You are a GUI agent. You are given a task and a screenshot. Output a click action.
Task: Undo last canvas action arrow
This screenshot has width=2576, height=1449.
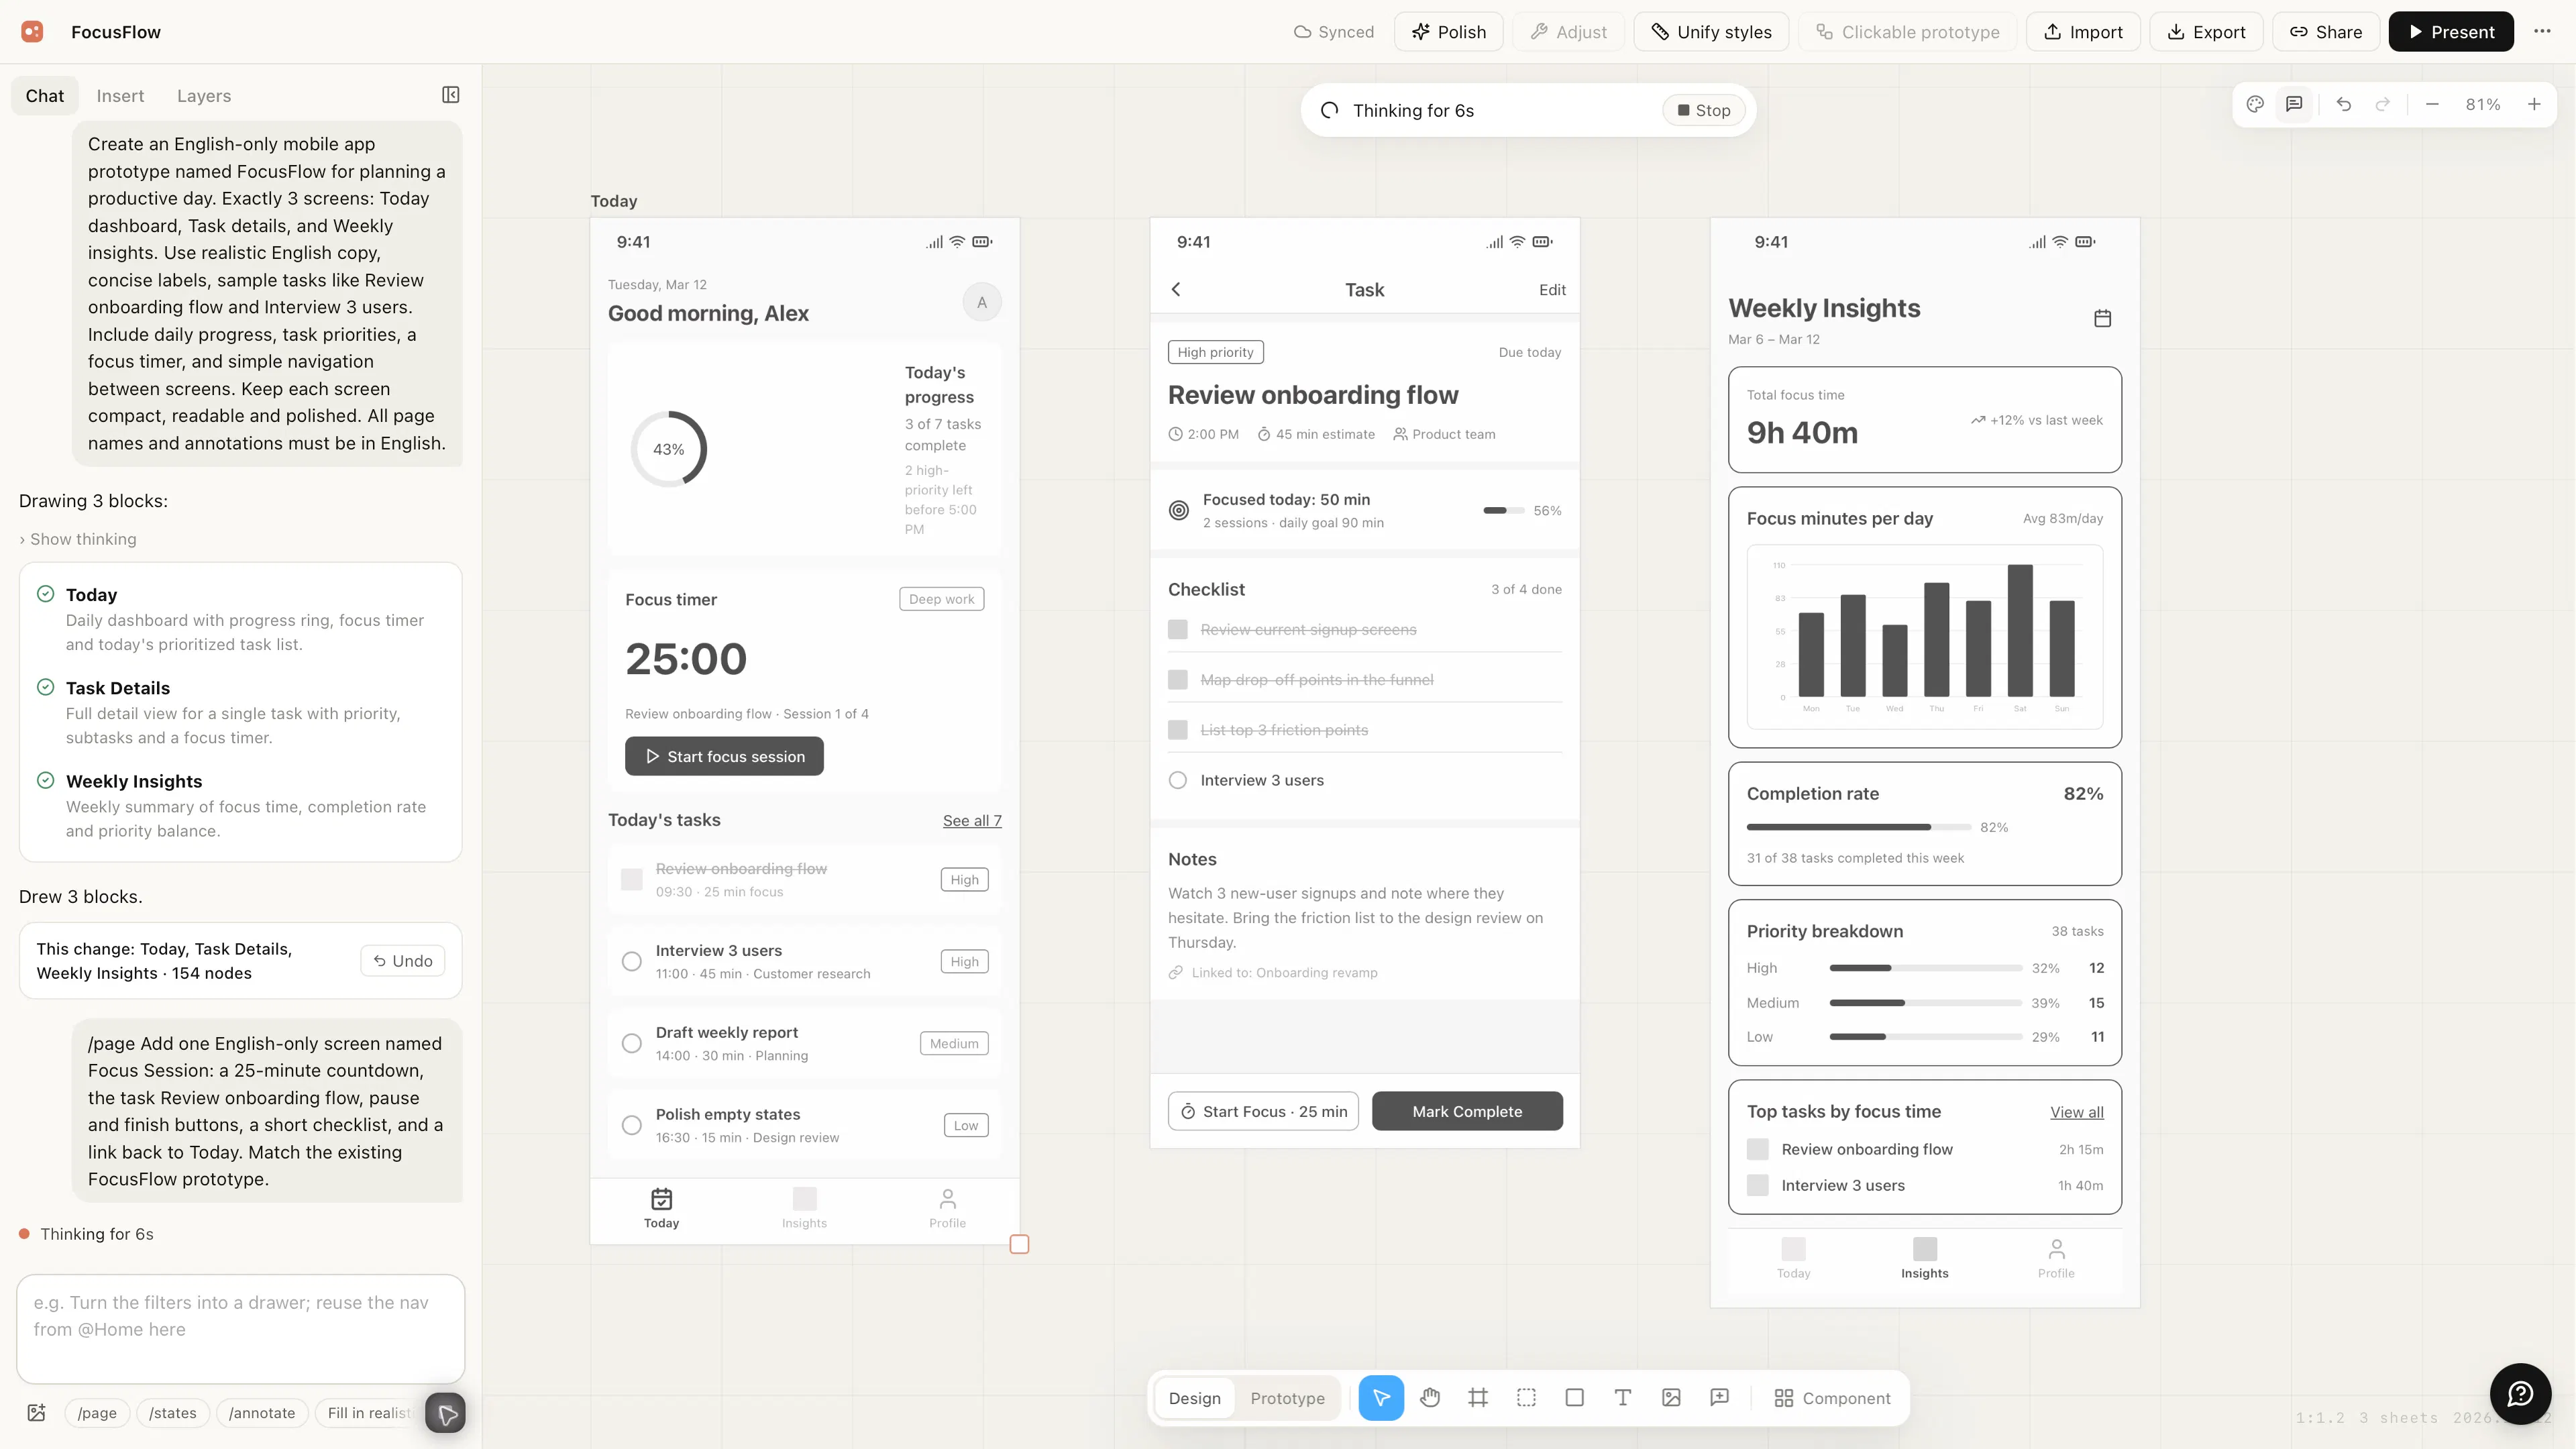point(2343,104)
